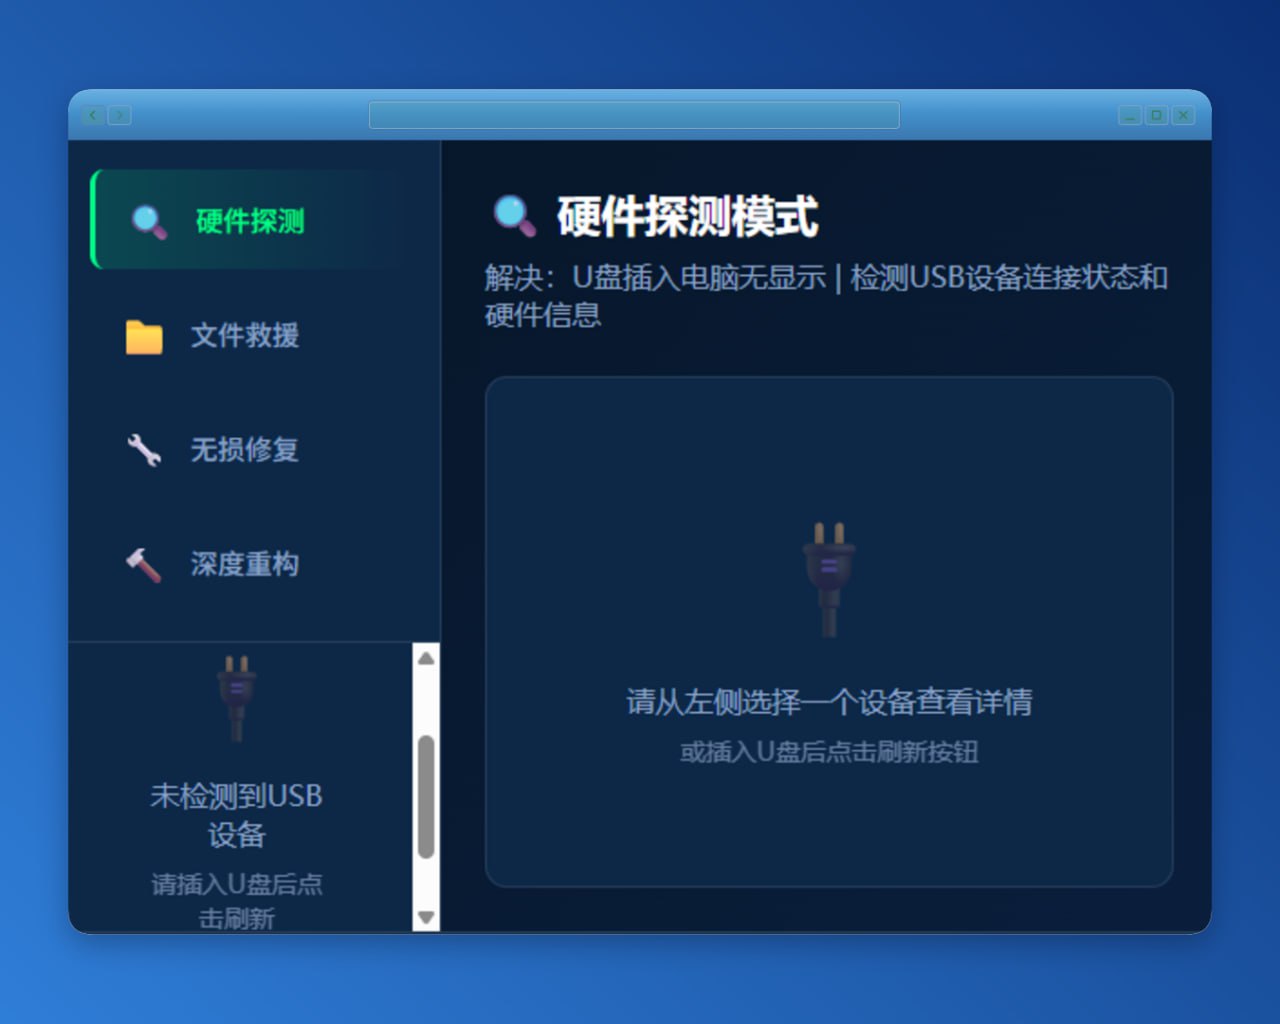This screenshot has width=1280, height=1024.
Task: Click the gray scrollbar thumb in device list
Action: (x=426, y=797)
